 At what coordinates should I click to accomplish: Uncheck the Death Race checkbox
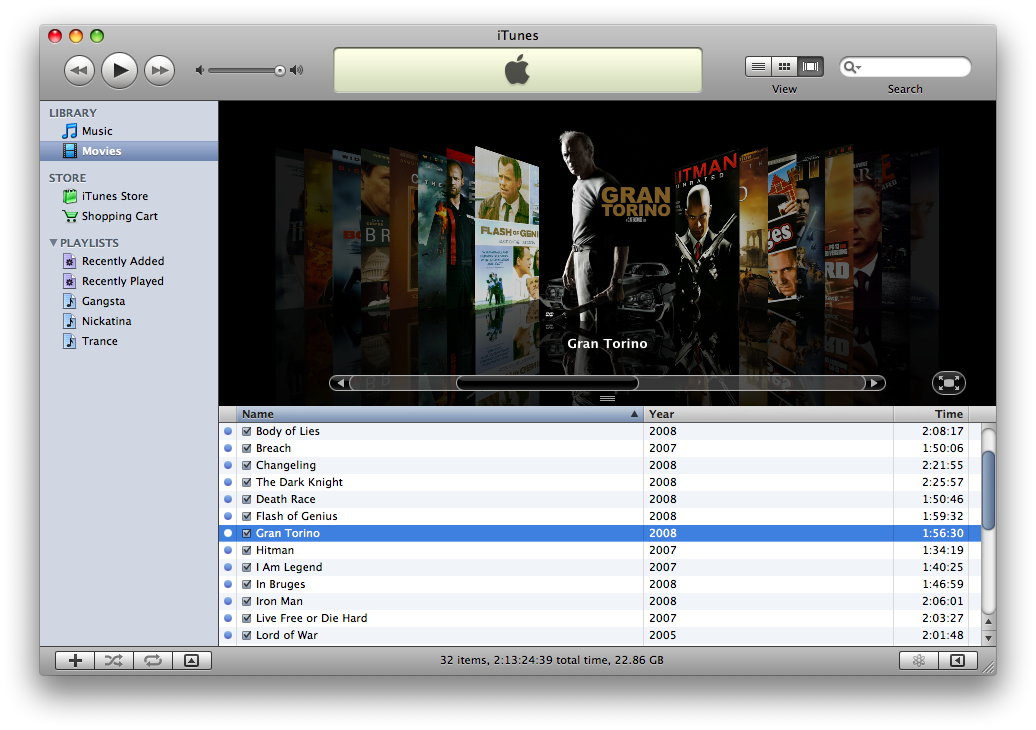click(x=246, y=499)
